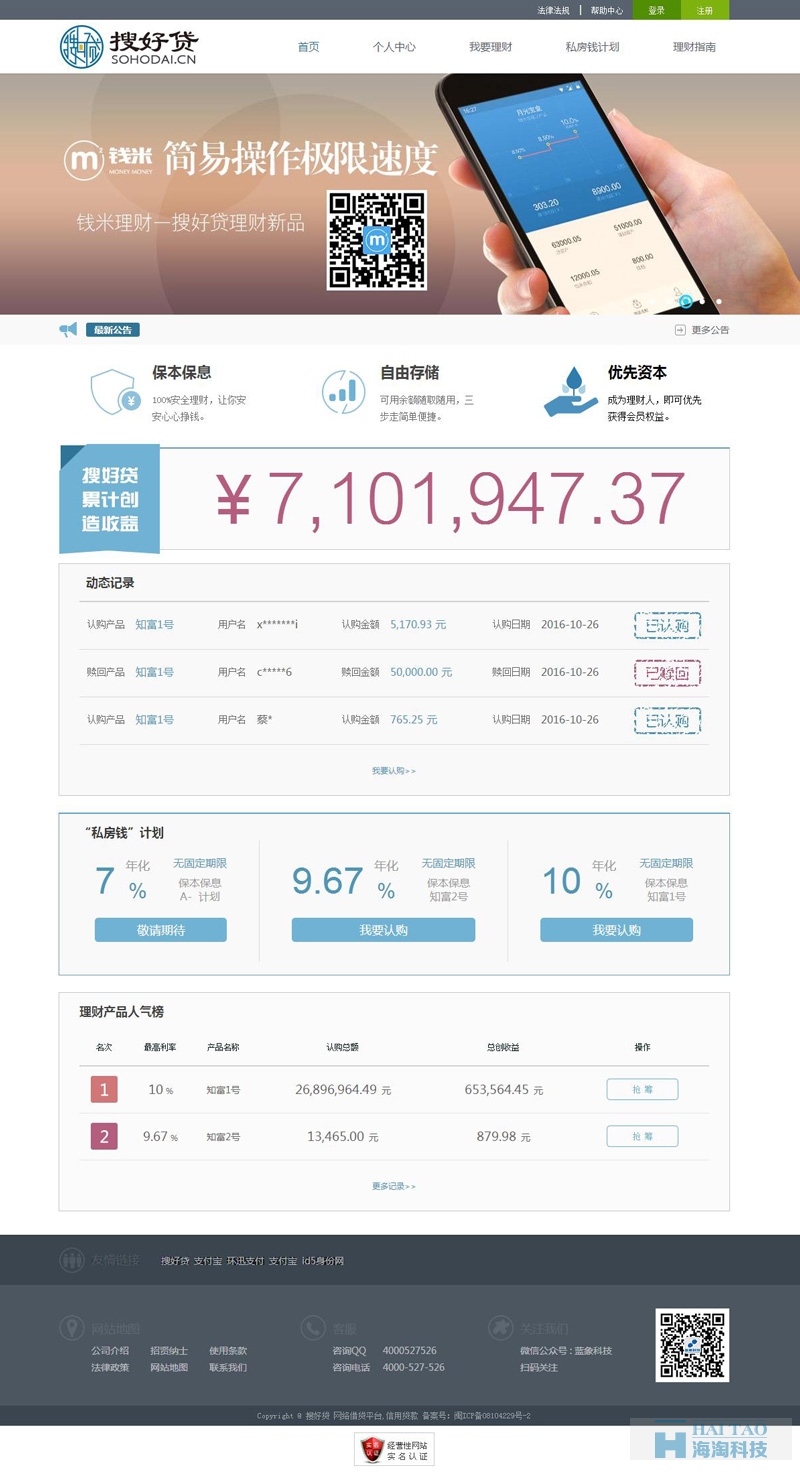Click the purple rank 2 badge
800x1475 pixels.
coord(104,1136)
